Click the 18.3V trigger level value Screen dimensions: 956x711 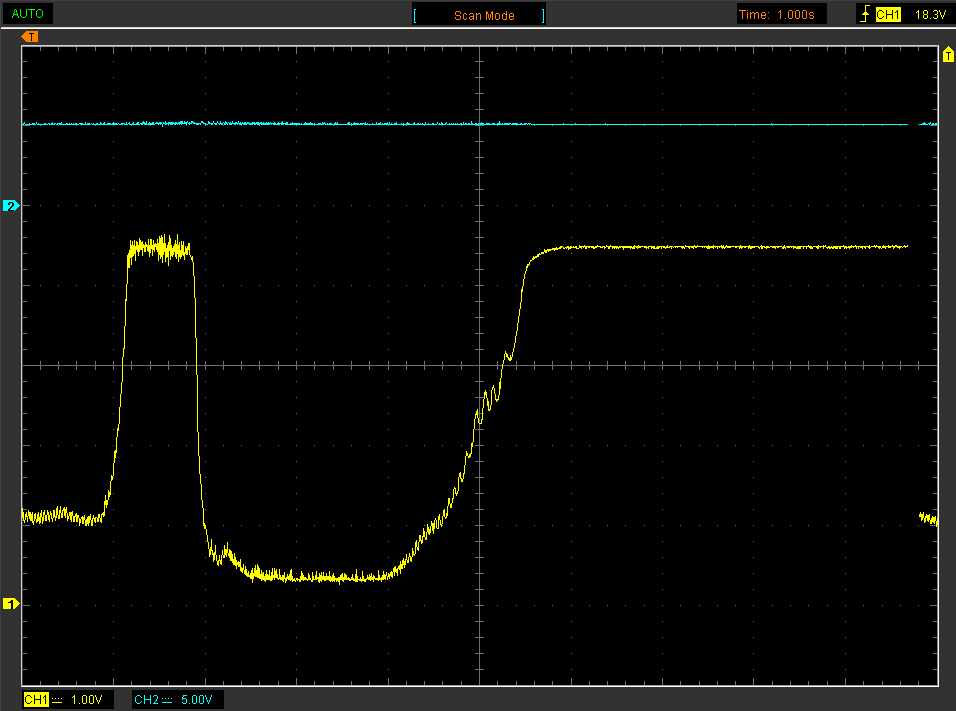click(x=930, y=15)
